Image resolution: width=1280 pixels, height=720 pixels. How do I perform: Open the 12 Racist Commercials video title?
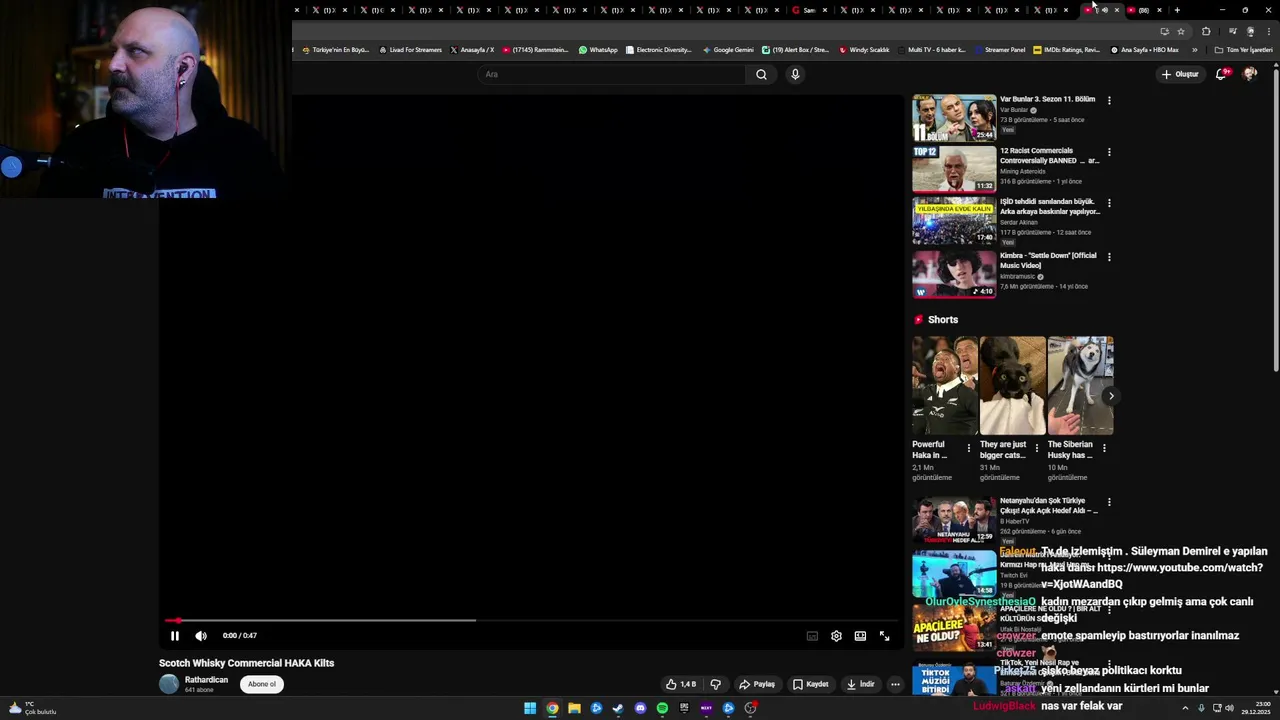[1049, 156]
